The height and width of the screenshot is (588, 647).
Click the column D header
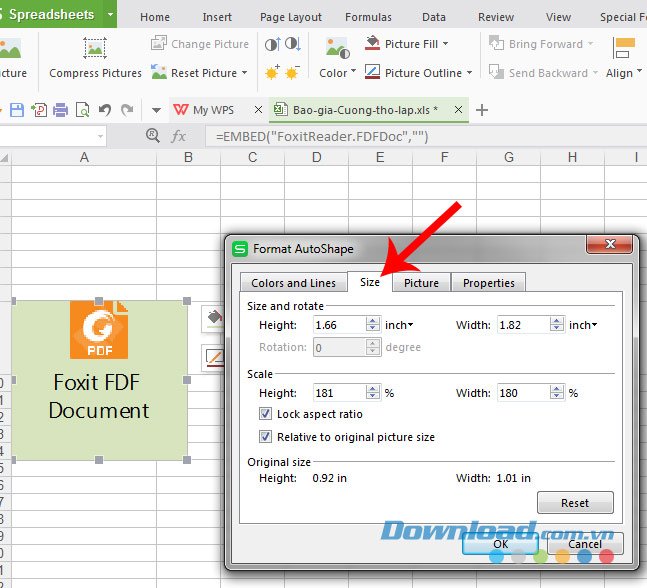316,157
